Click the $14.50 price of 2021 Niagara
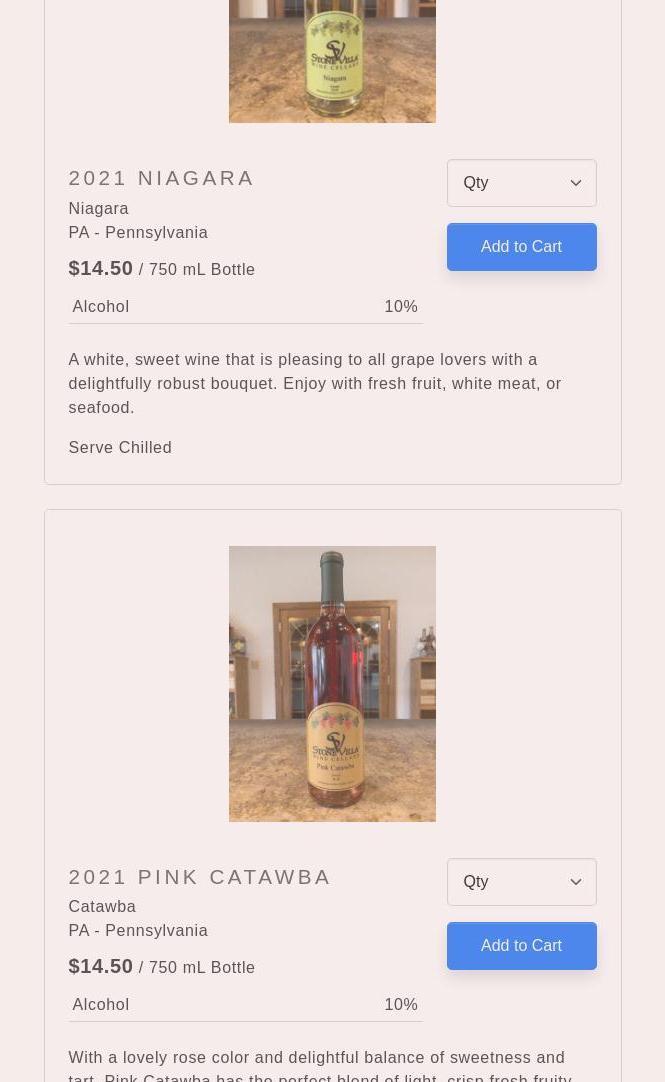Image resolution: width=665 pixels, height=1082 pixels. [x=100, y=268]
